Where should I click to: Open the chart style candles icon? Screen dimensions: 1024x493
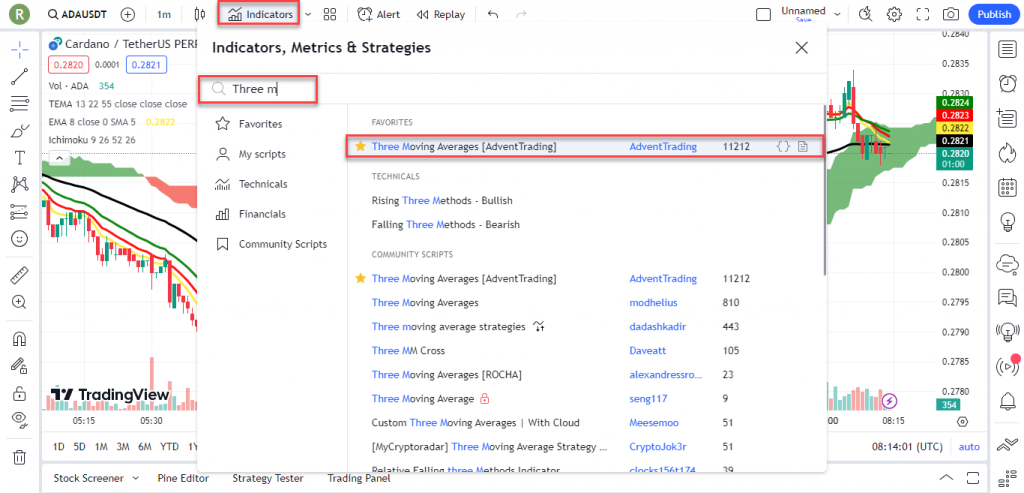200,14
